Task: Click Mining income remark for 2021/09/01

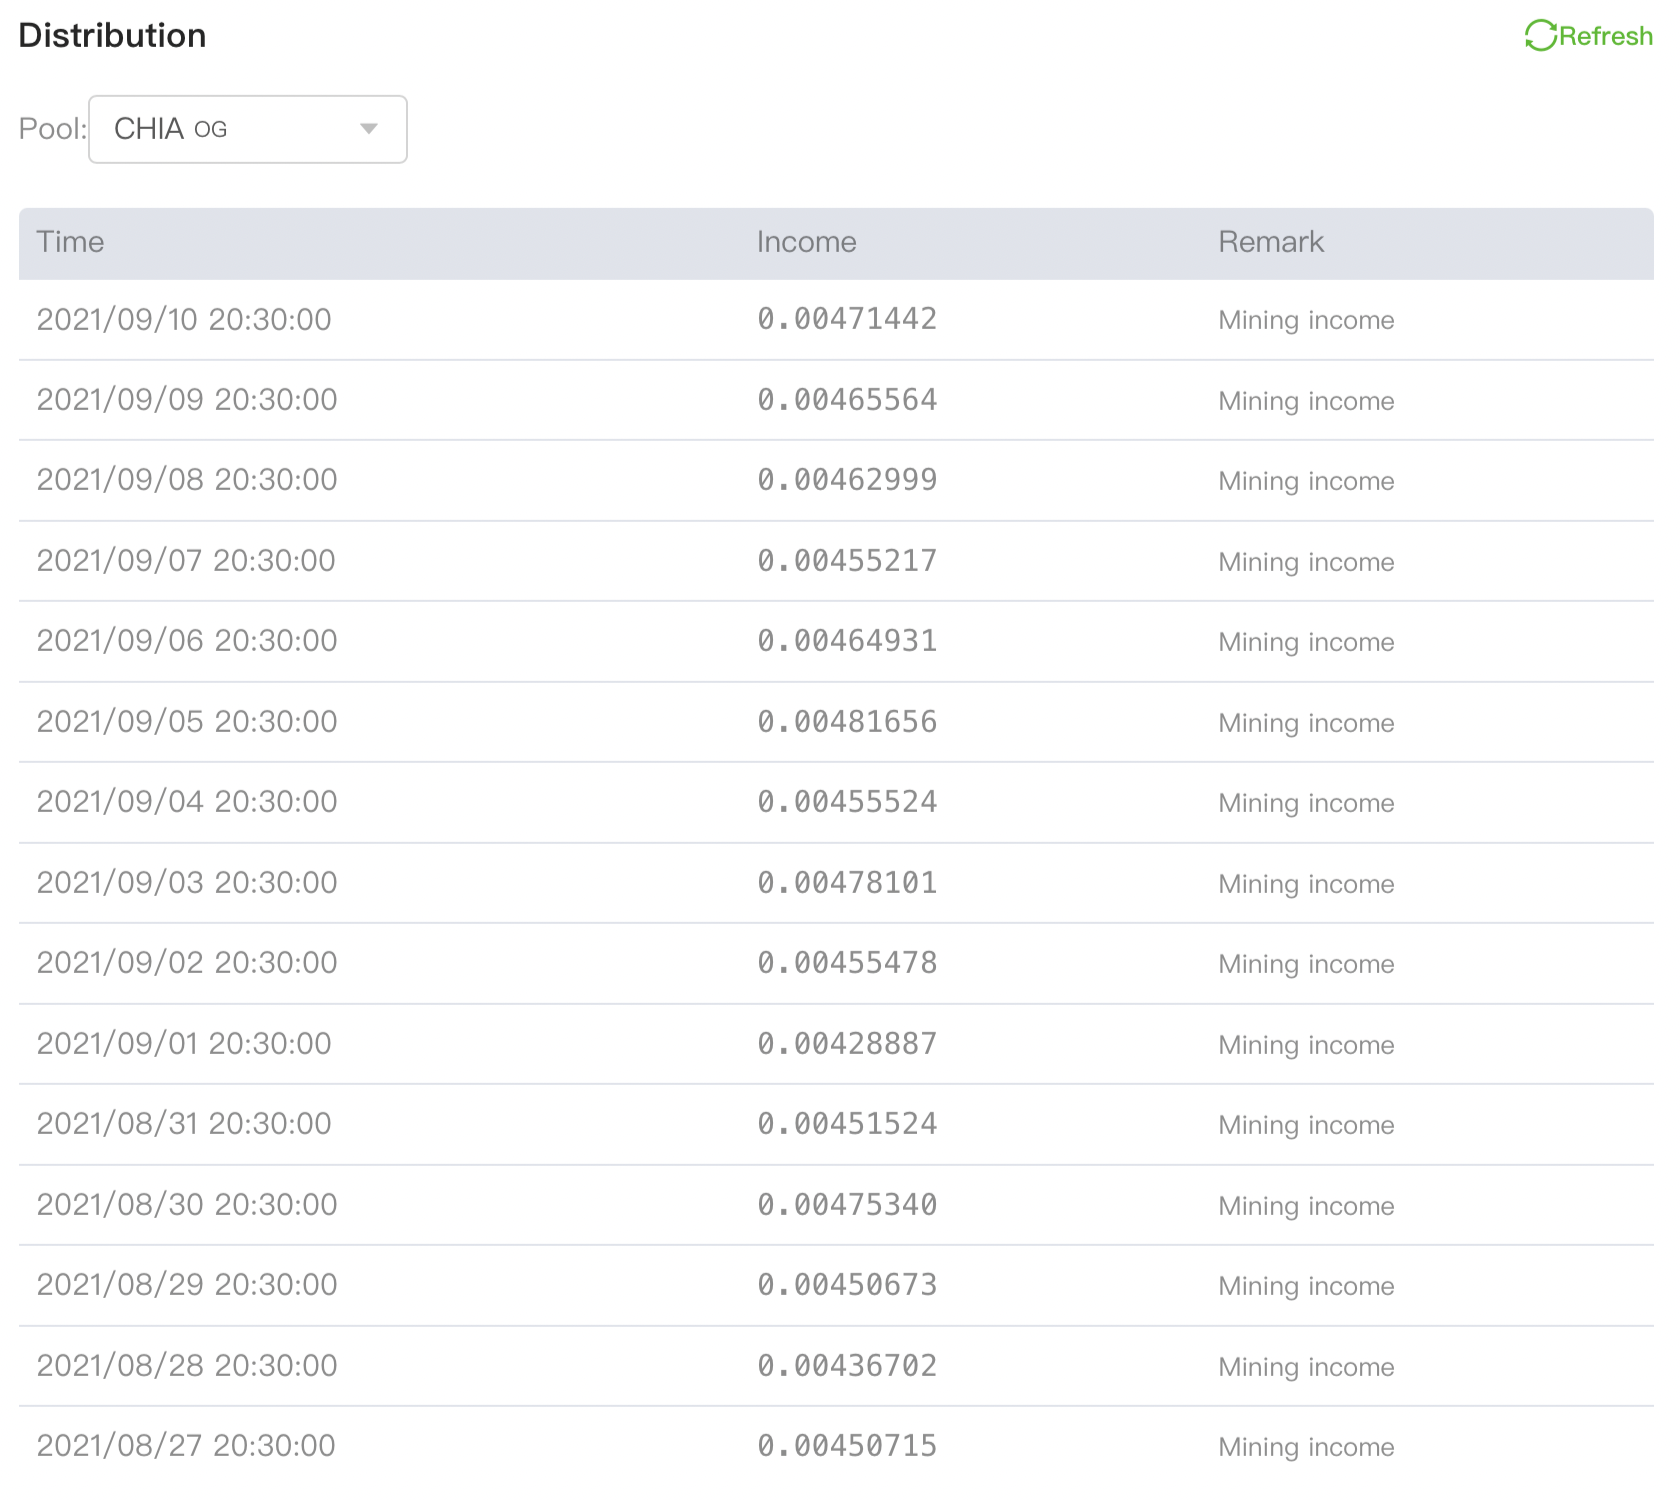Action: click(1306, 1046)
